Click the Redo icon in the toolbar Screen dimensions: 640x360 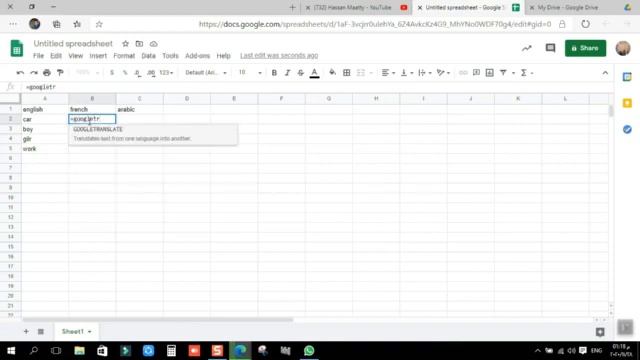point(34,73)
